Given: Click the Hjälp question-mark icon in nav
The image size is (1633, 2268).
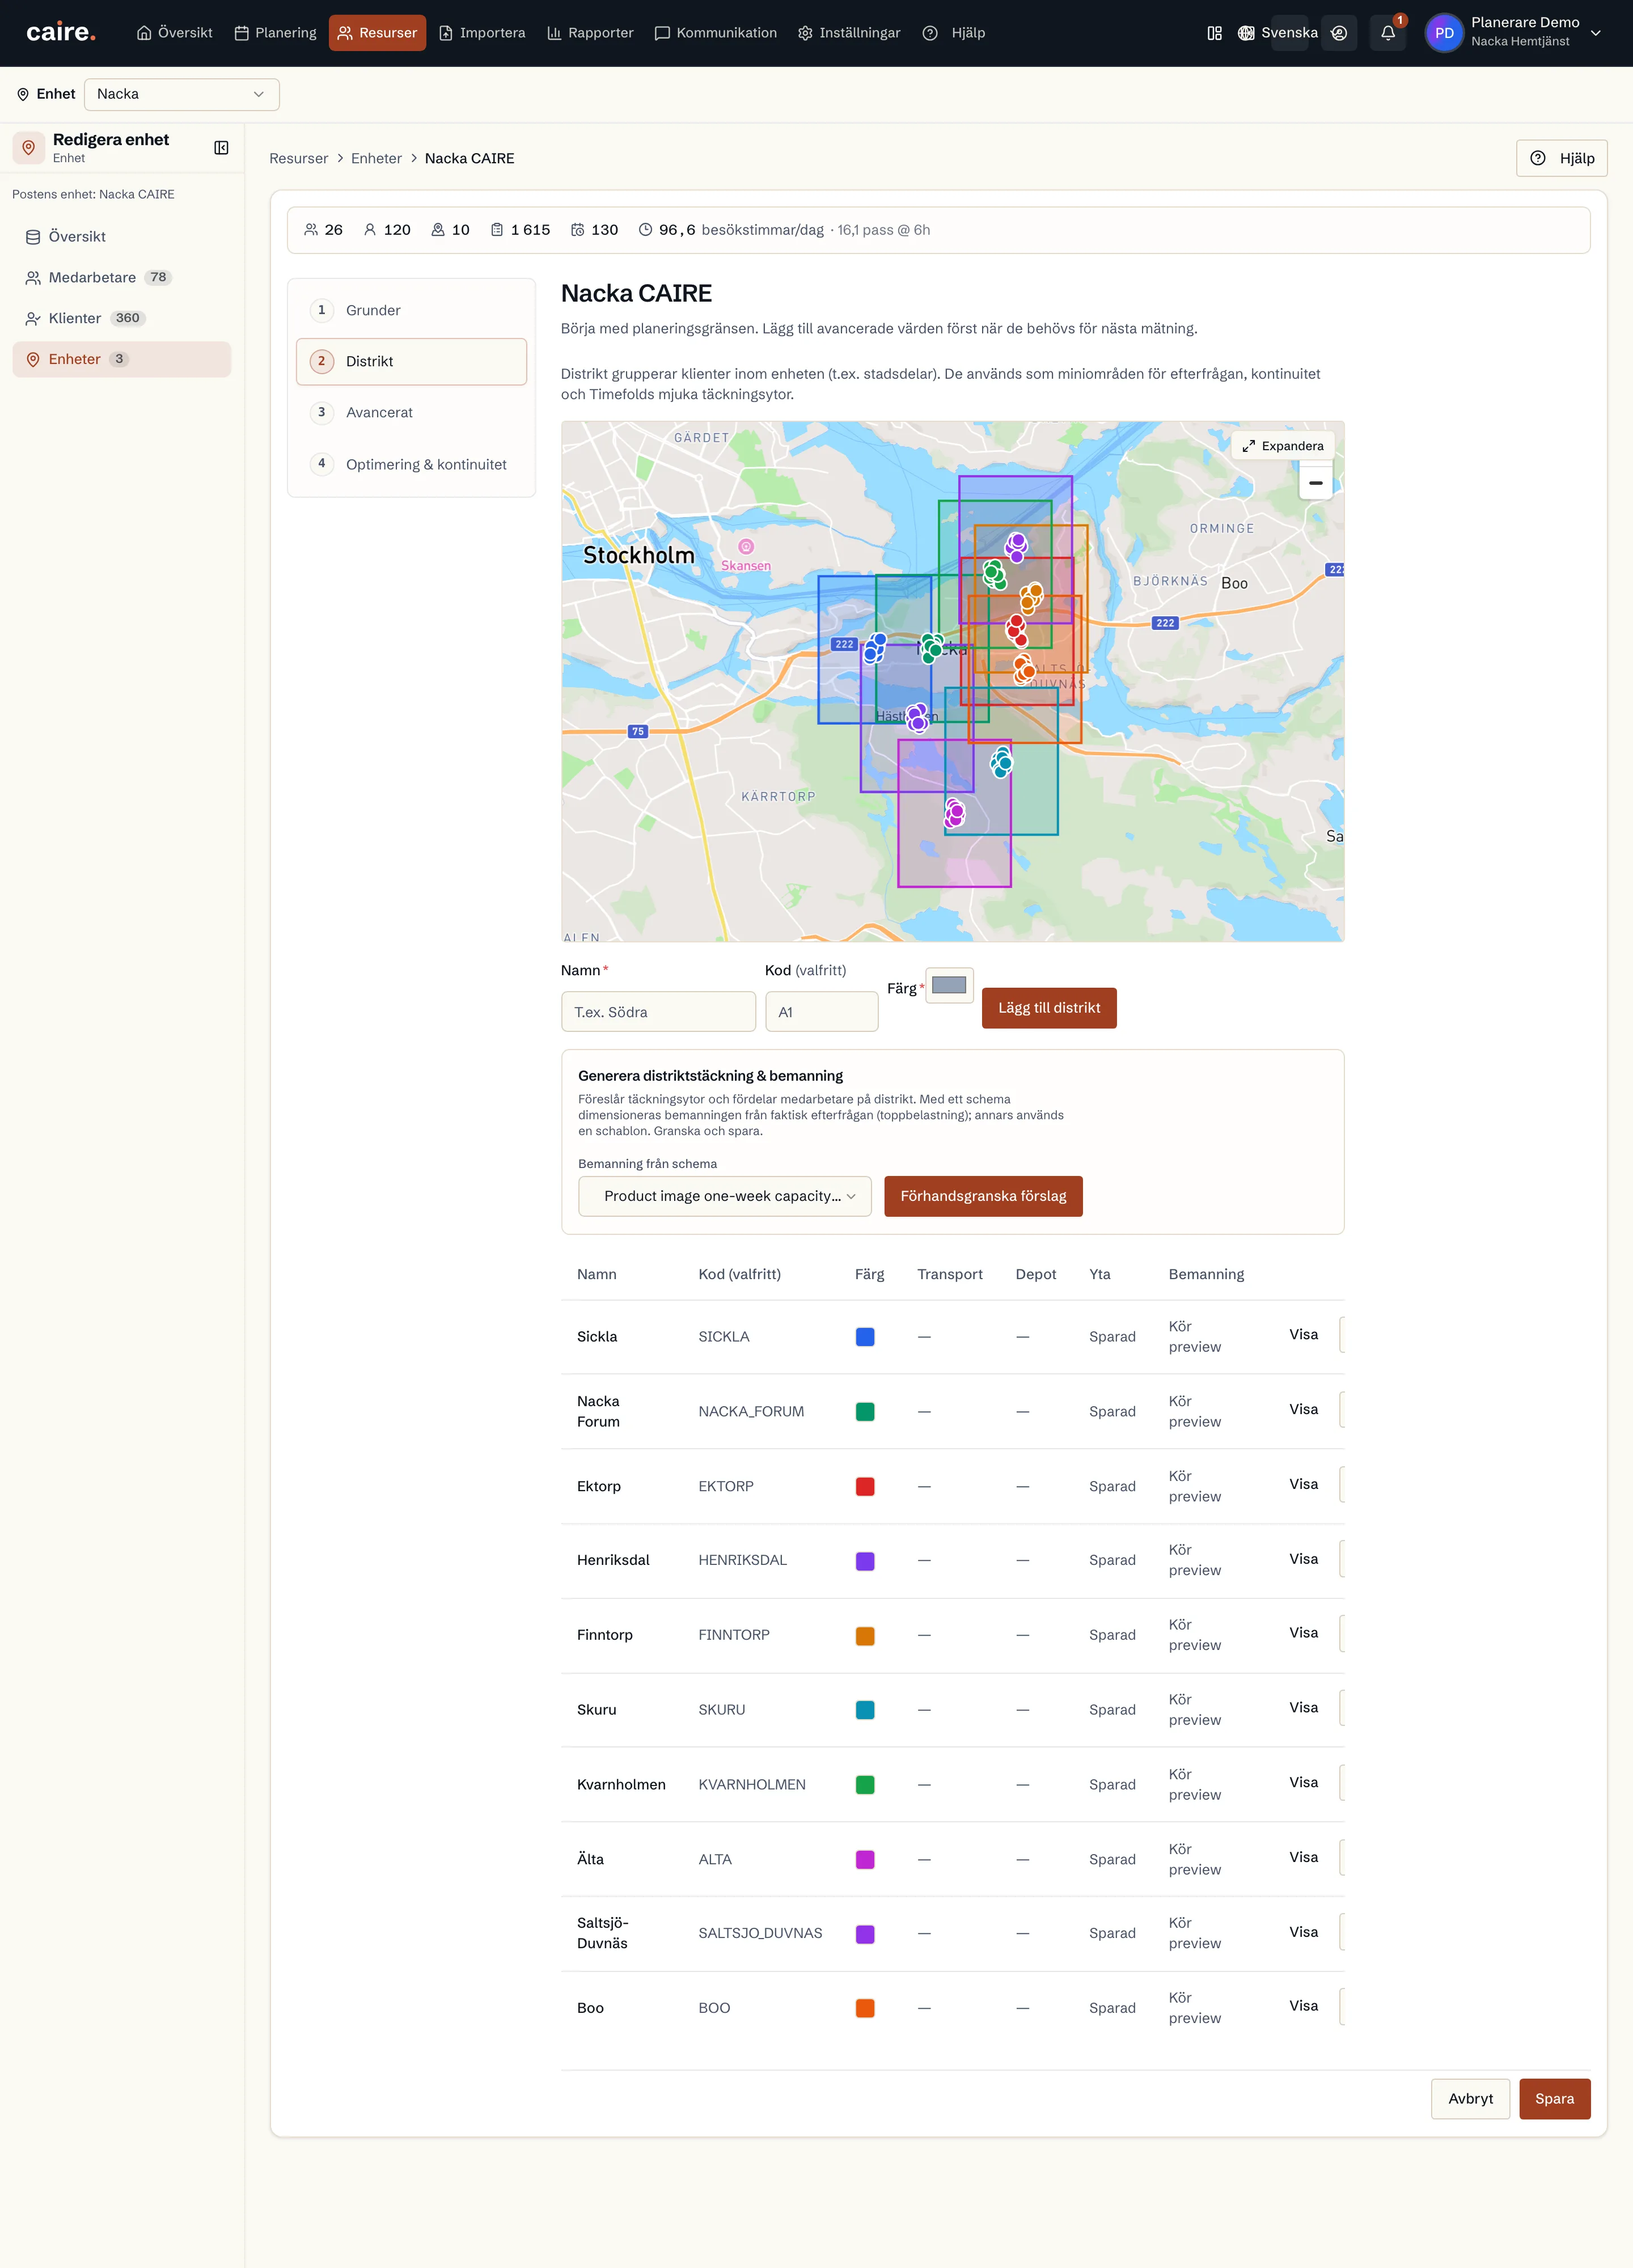Looking at the screenshot, I should 930,33.
